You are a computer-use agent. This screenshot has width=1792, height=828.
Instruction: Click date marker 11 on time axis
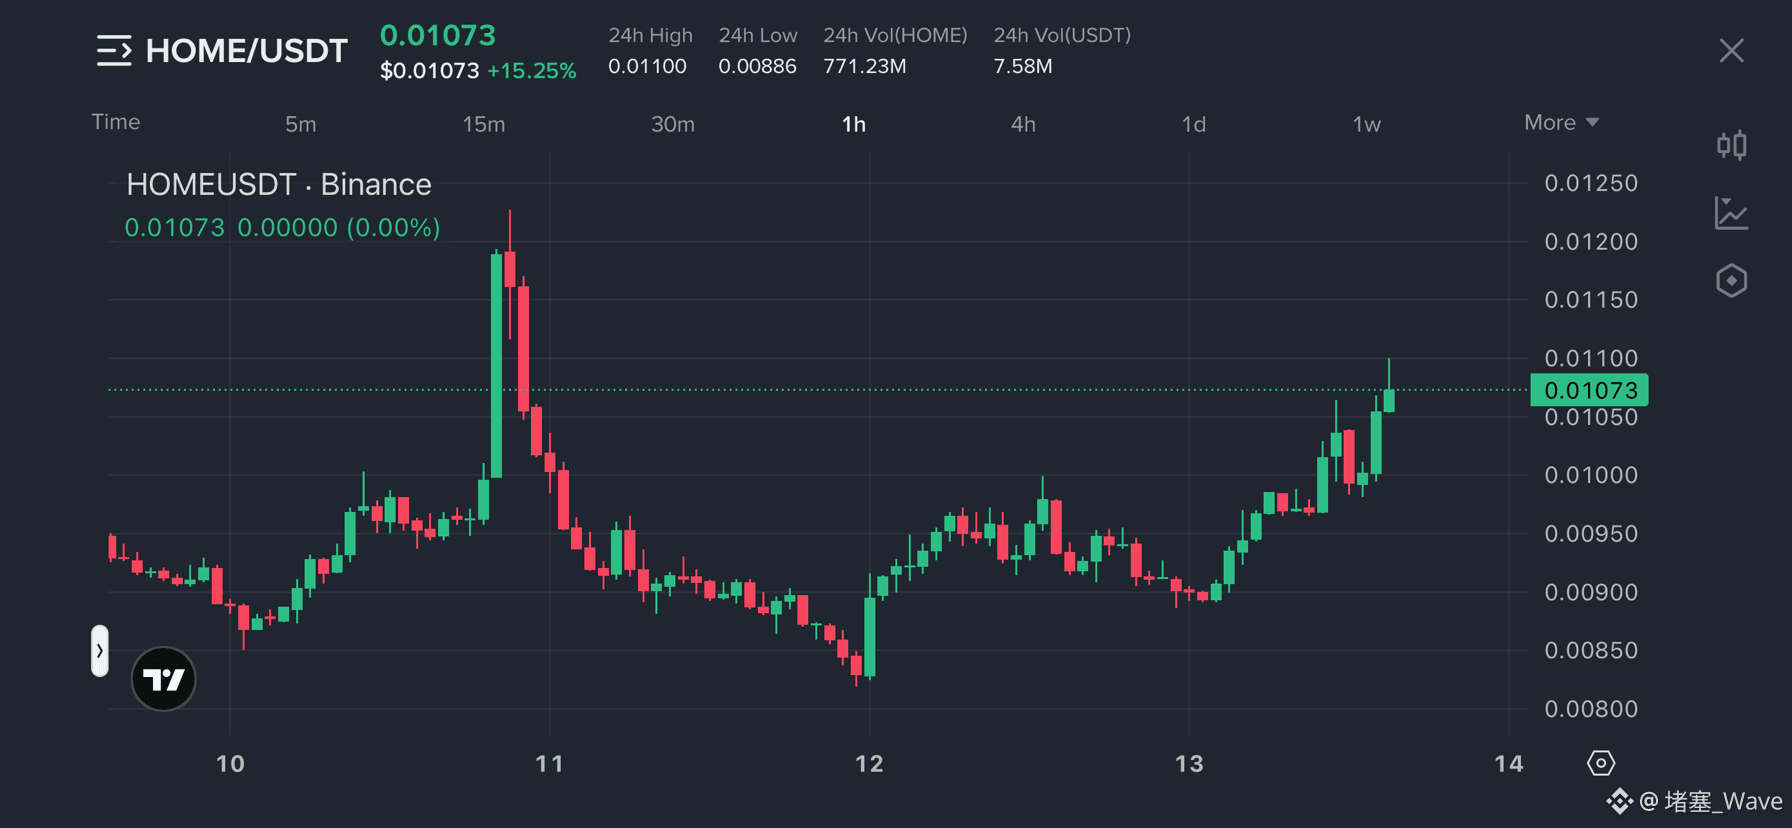[x=549, y=764]
